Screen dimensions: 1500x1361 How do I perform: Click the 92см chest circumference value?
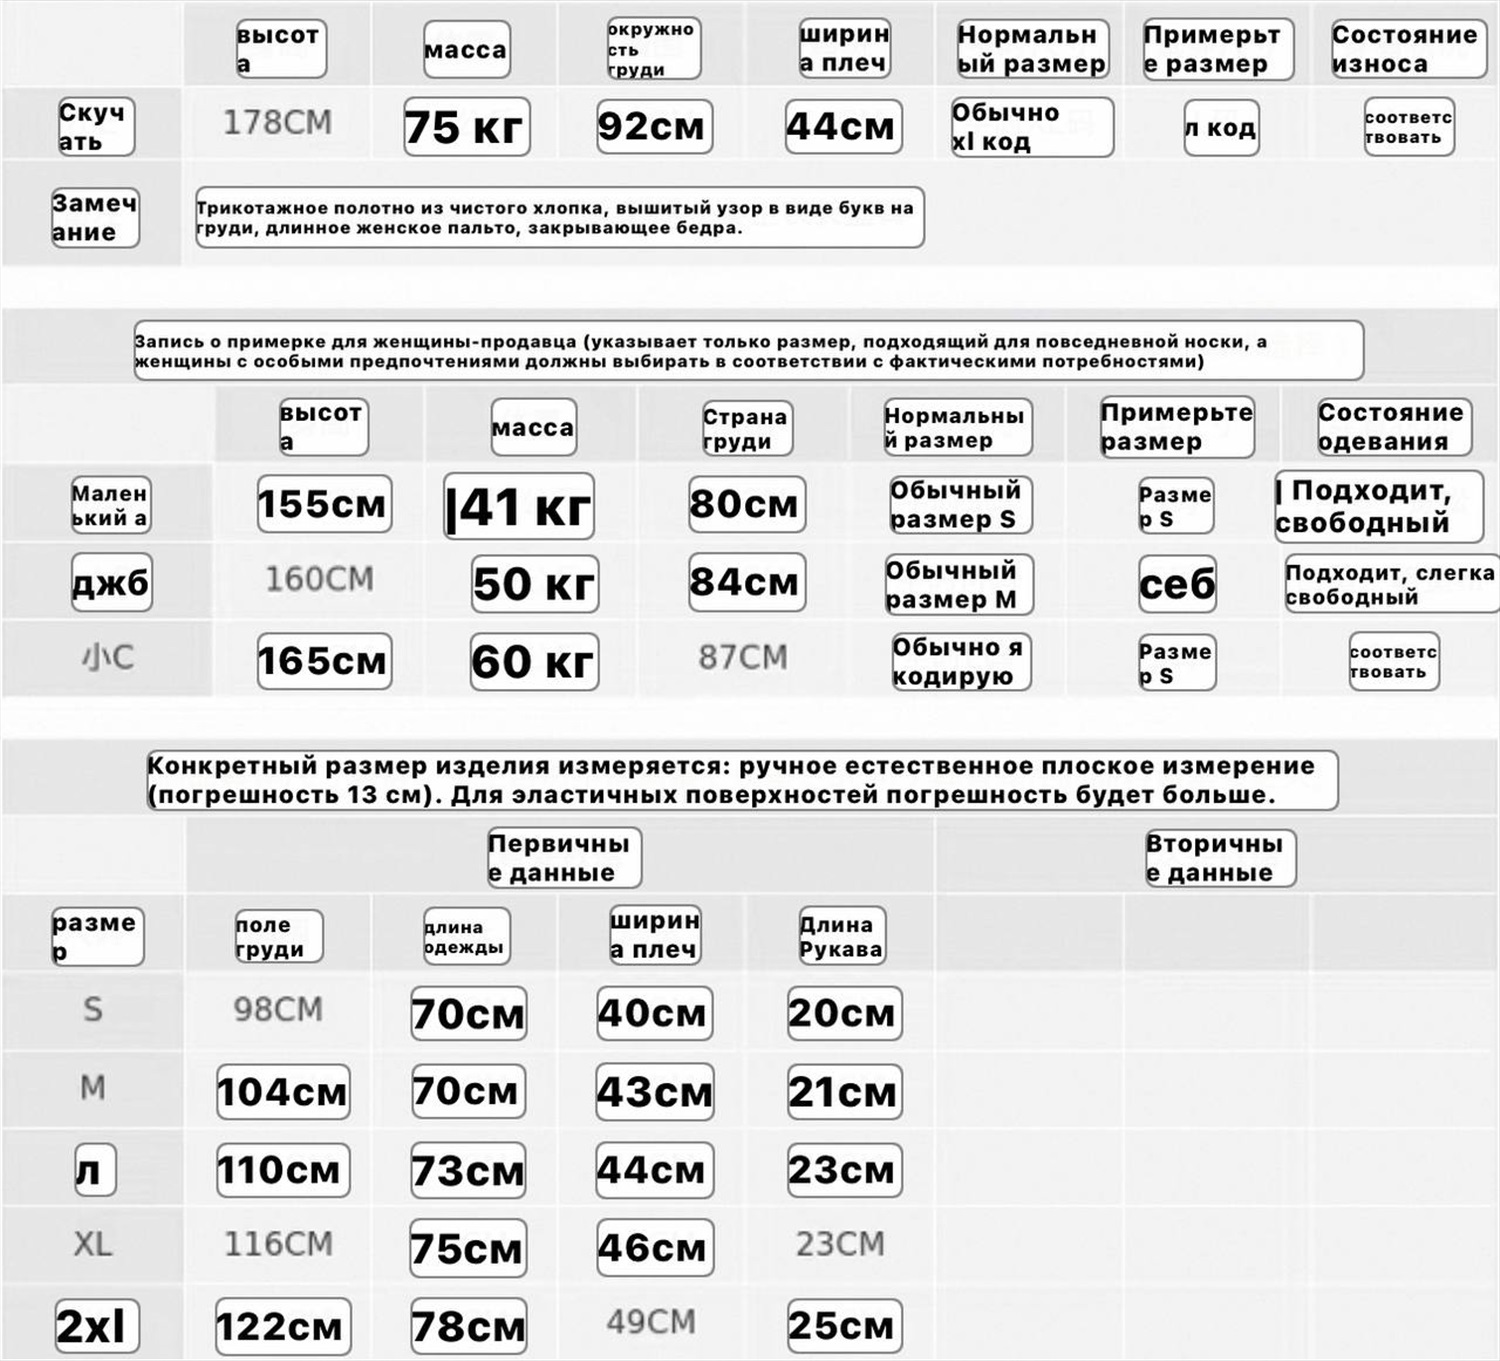click(x=654, y=126)
